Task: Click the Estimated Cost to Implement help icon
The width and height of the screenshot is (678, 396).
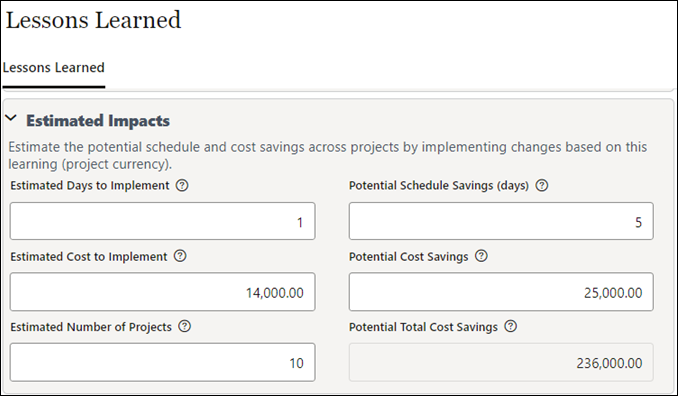Action: (x=180, y=256)
